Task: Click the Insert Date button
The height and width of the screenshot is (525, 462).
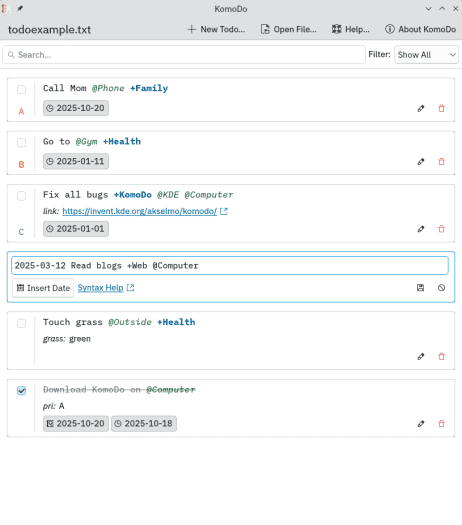Action: pyautogui.click(x=43, y=288)
